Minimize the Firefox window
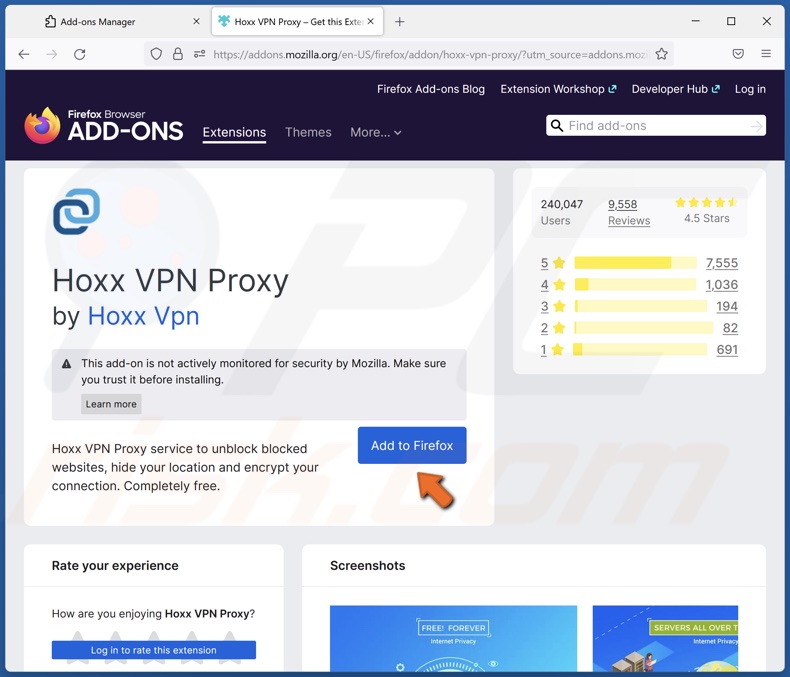 [x=696, y=21]
